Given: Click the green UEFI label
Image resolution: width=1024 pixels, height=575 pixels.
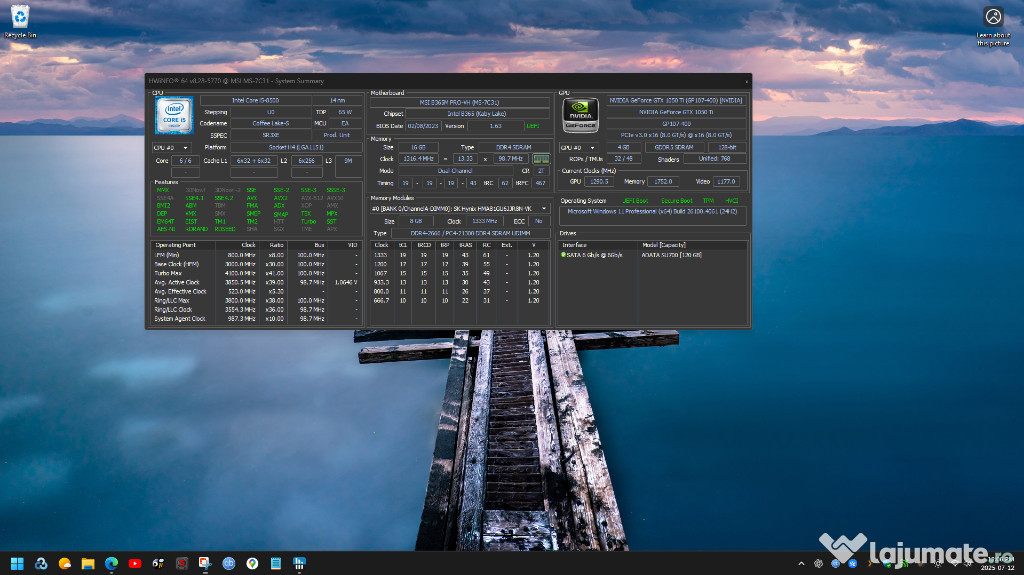Looking at the screenshot, I should 533,126.
